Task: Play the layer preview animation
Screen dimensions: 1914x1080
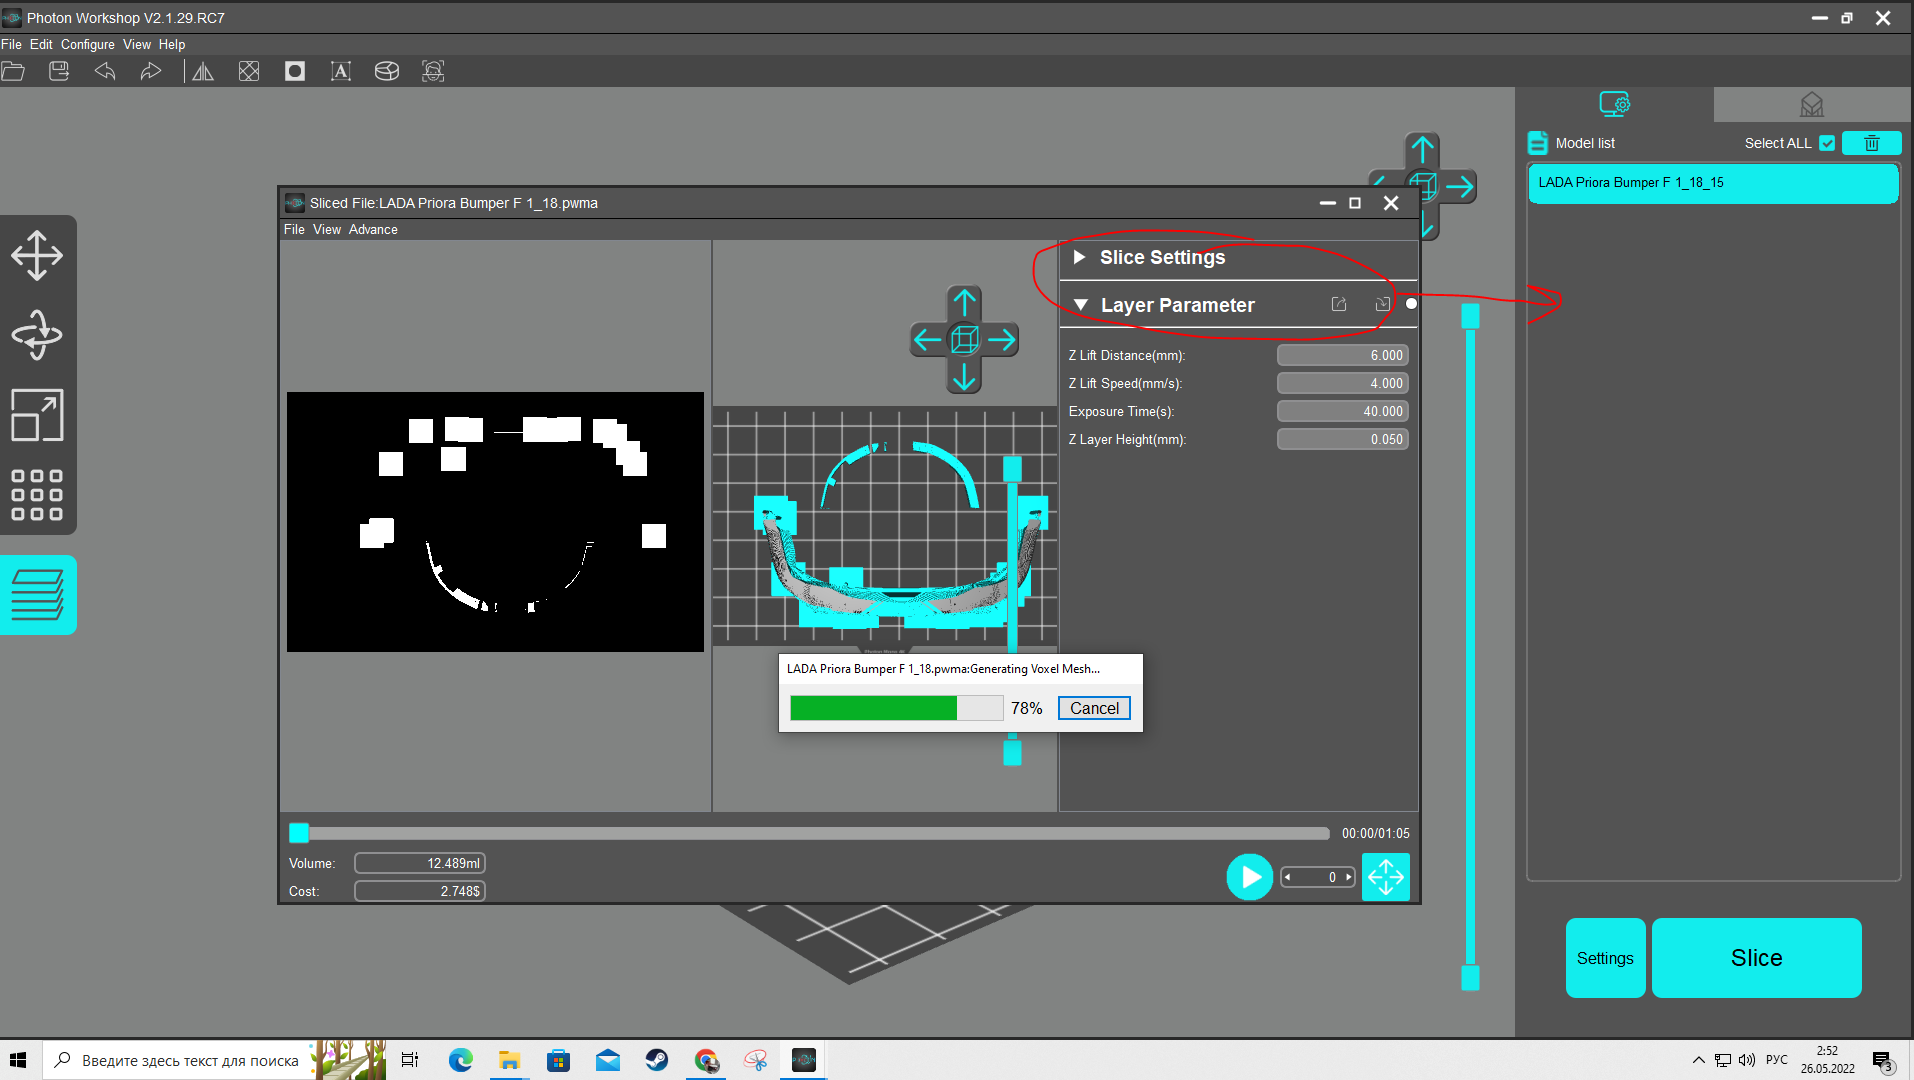Action: [1249, 877]
